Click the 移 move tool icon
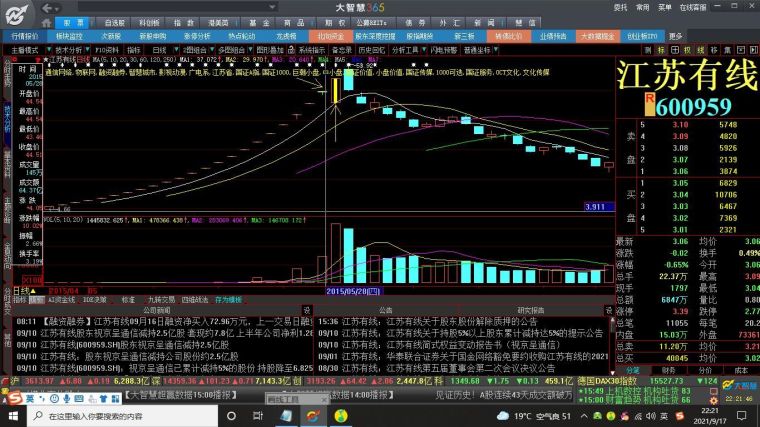This screenshot has width=760, height=427. 714,50
